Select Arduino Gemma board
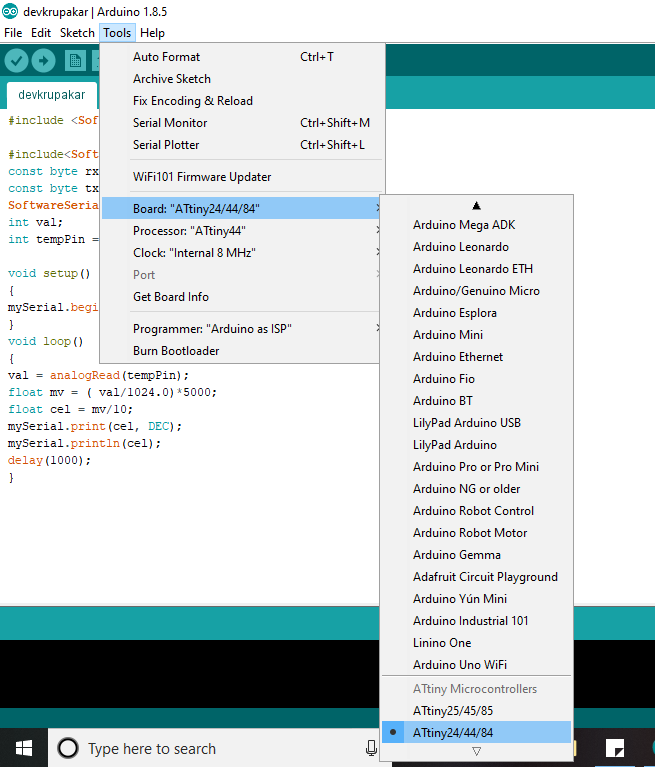 (x=476, y=555)
